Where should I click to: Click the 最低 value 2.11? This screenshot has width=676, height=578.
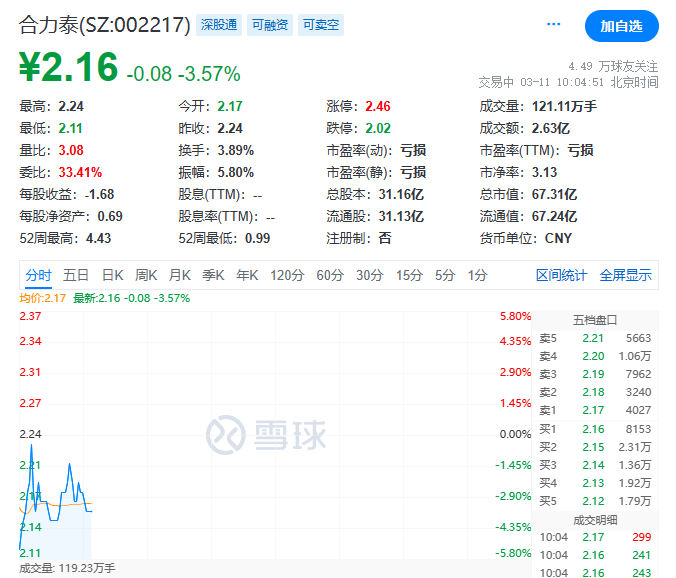[x=71, y=128]
